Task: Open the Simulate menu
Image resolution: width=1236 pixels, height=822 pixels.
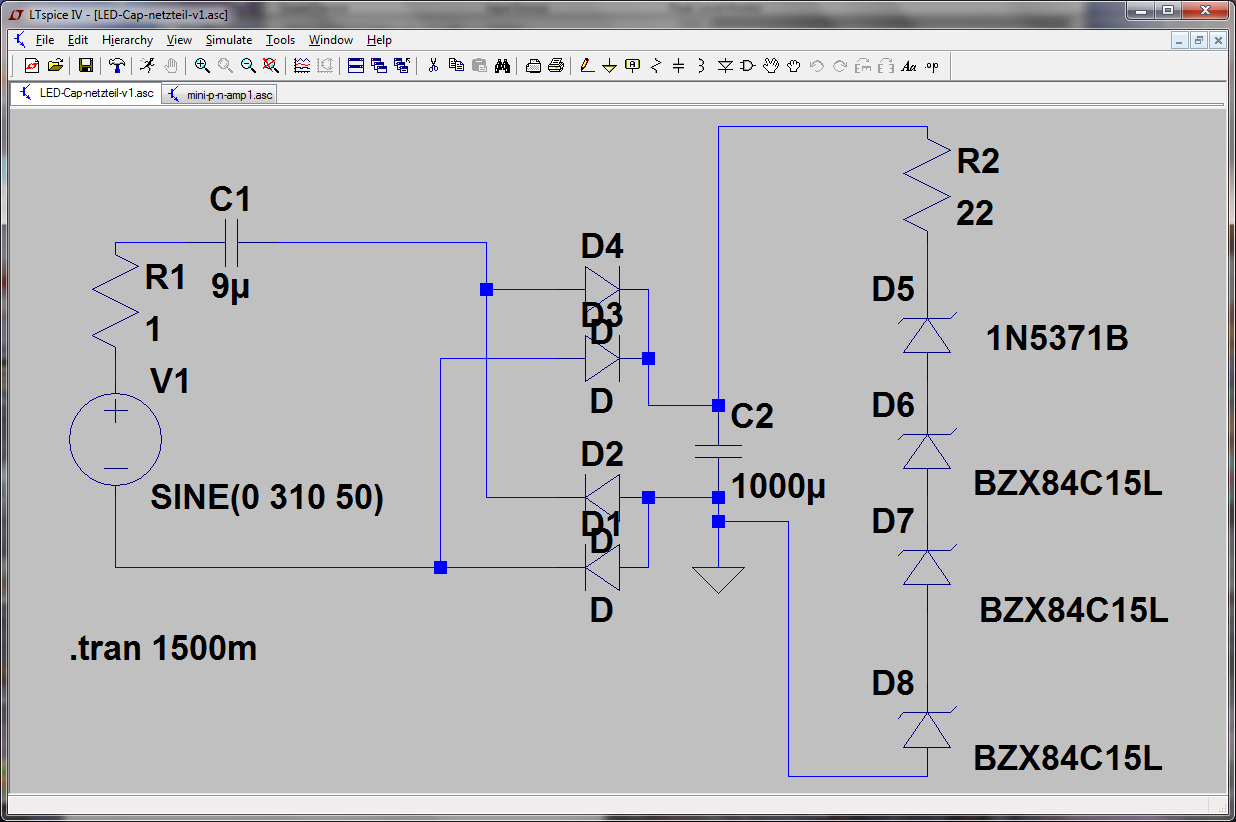Action: (228, 40)
